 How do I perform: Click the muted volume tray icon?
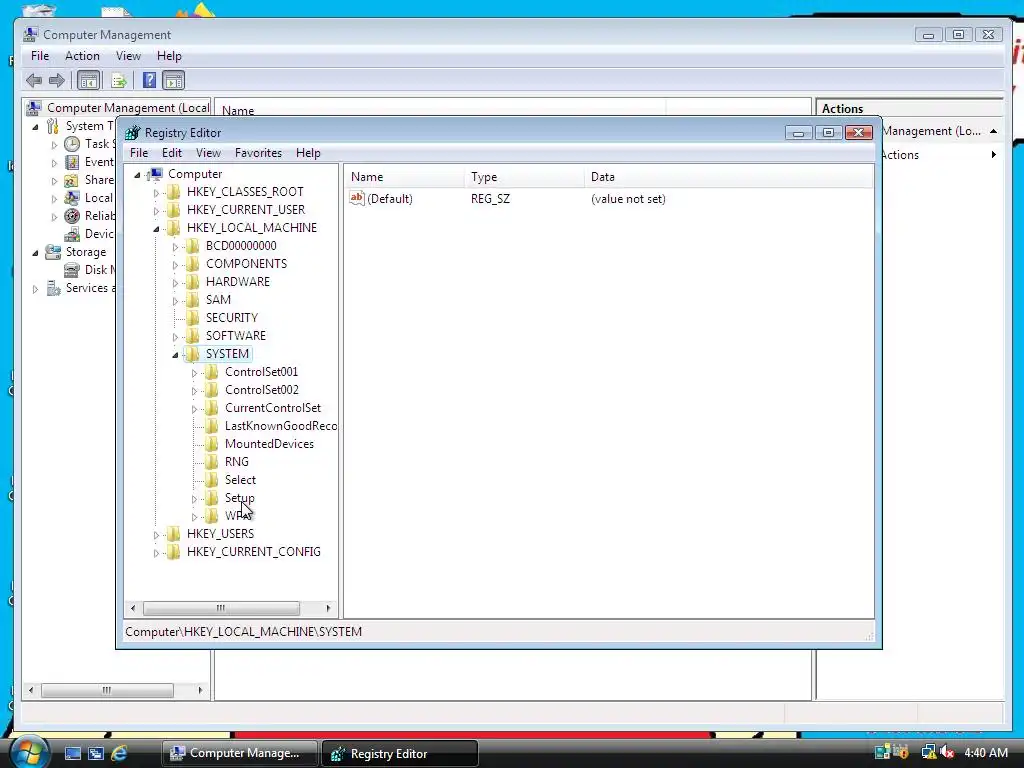pos(946,752)
